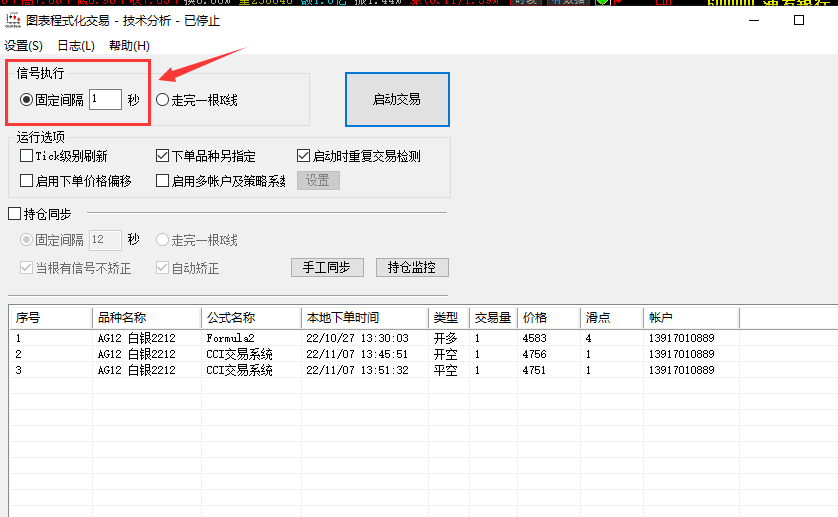The width and height of the screenshot is (838, 517).
Task: Open the 日志(L) menu
Action: tap(76, 46)
